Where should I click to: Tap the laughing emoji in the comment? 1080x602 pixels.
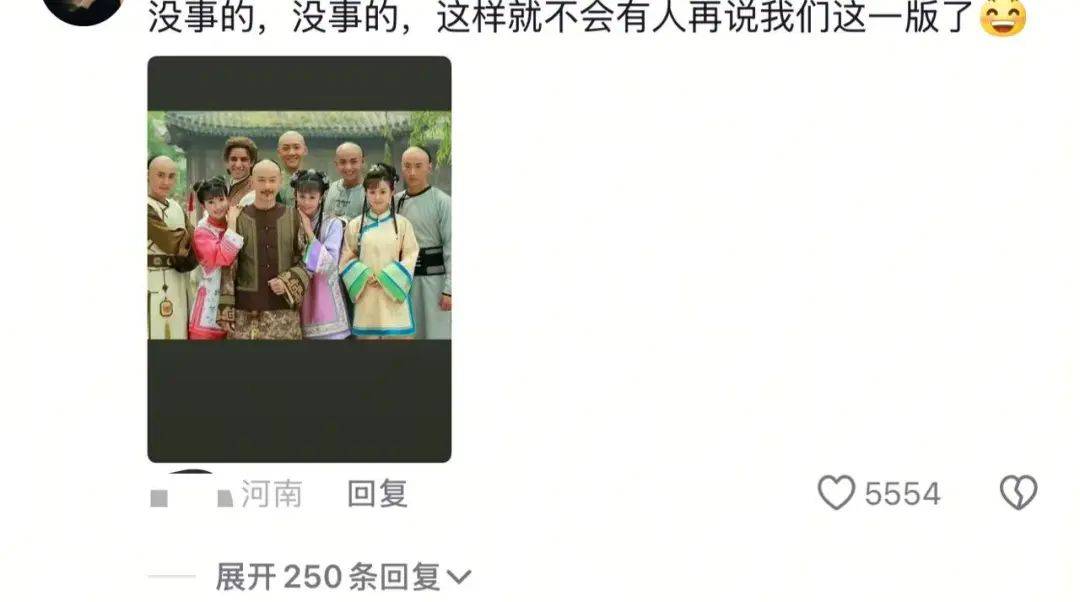pos(1003,16)
